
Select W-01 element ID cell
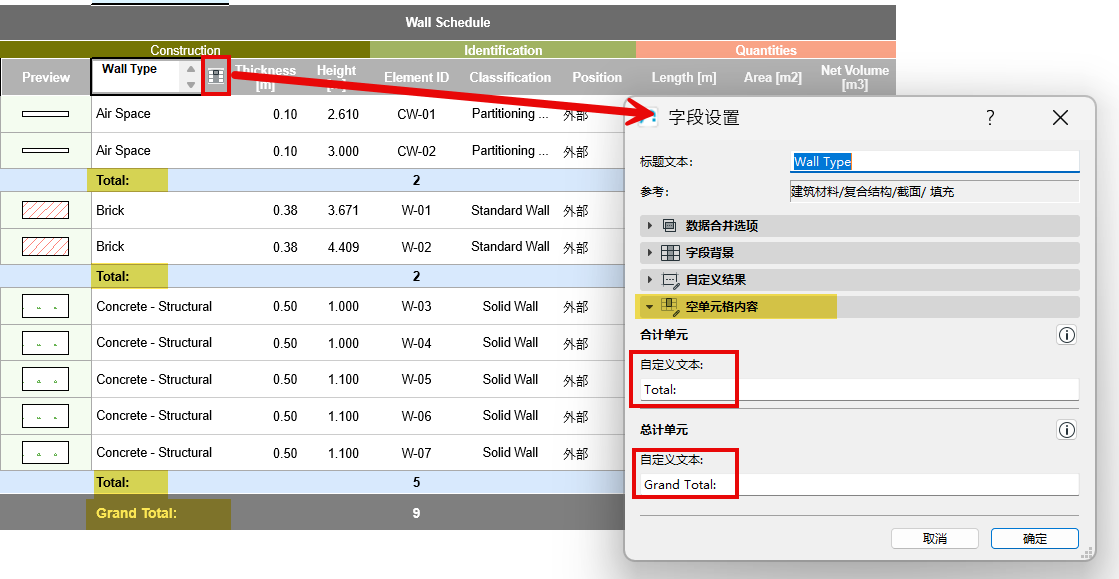(416, 211)
